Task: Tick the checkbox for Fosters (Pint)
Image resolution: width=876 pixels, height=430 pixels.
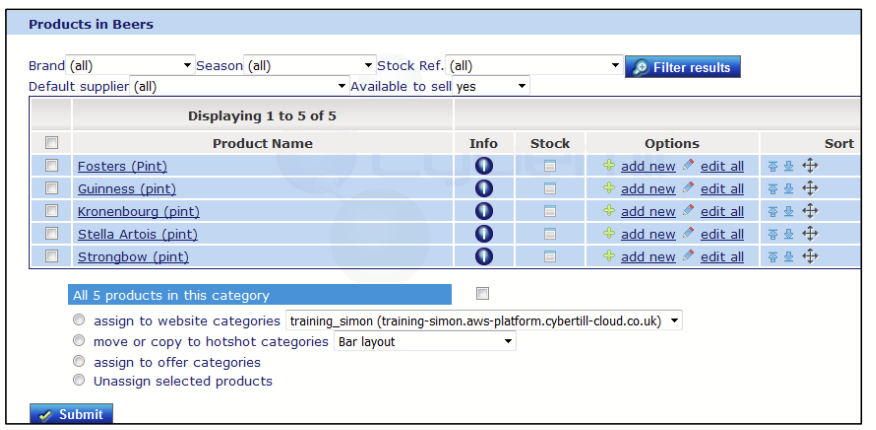Action: [51, 165]
